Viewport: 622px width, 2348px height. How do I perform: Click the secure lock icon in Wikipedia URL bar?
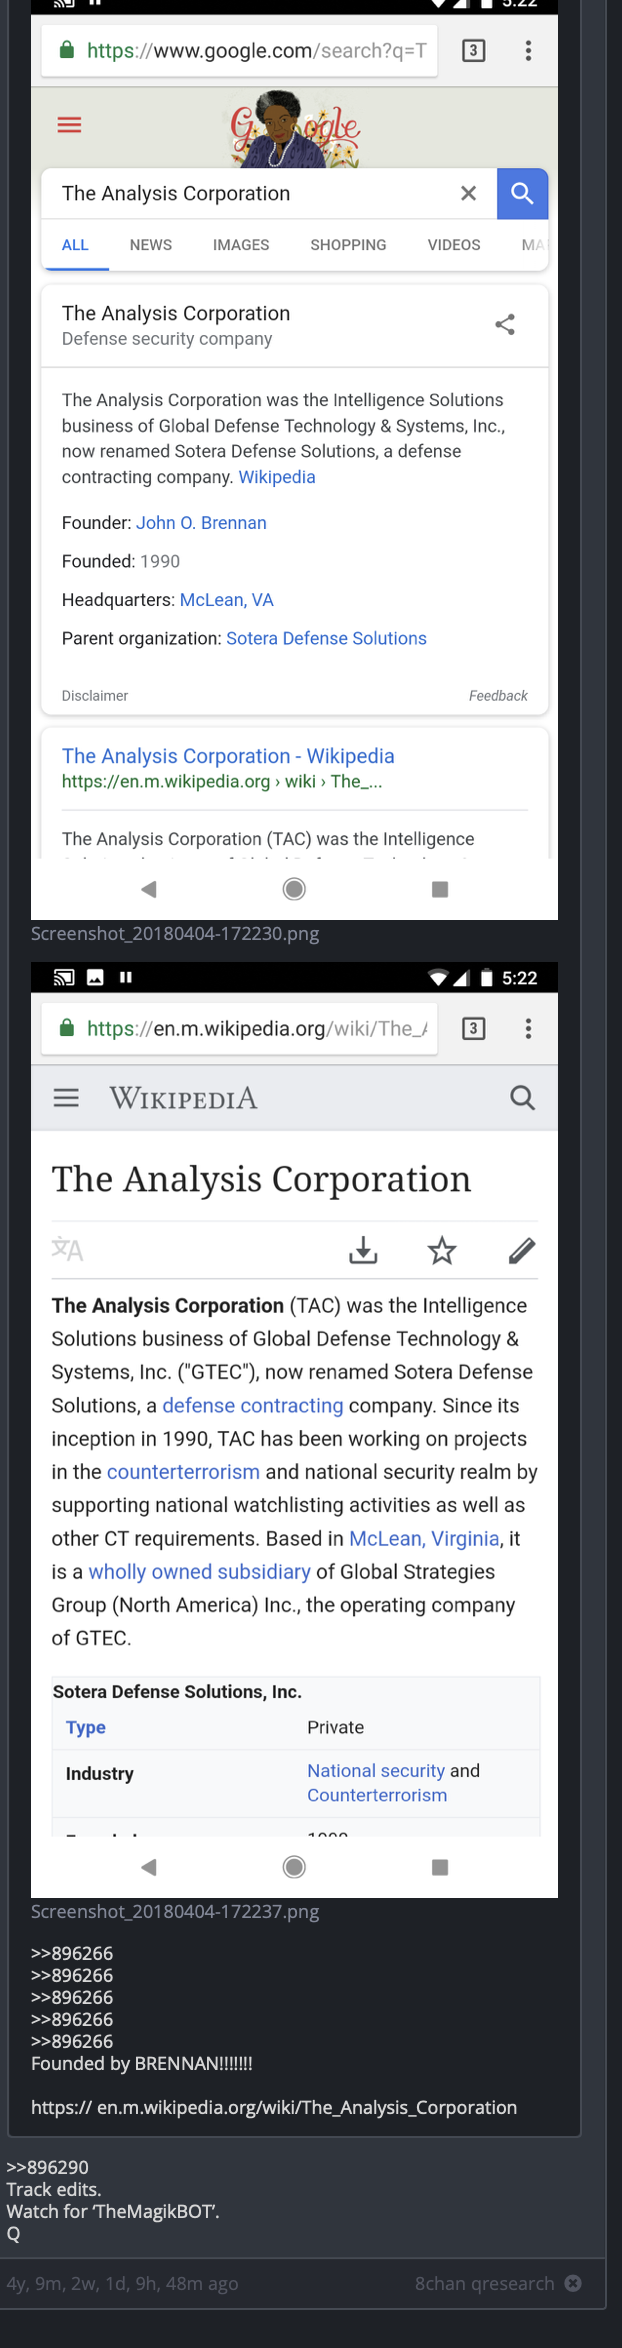[x=67, y=1028]
